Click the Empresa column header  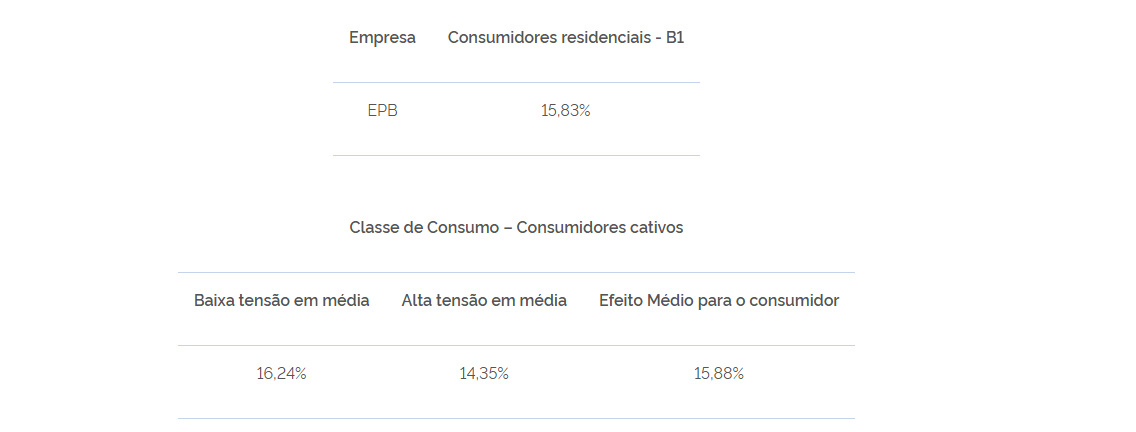click(382, 38)
